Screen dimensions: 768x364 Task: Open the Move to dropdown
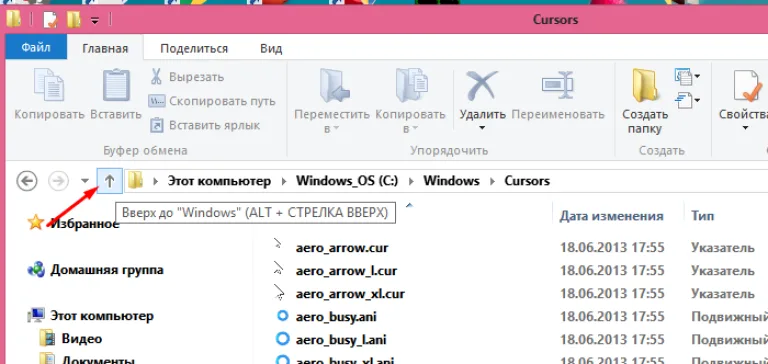coord(332,121)
